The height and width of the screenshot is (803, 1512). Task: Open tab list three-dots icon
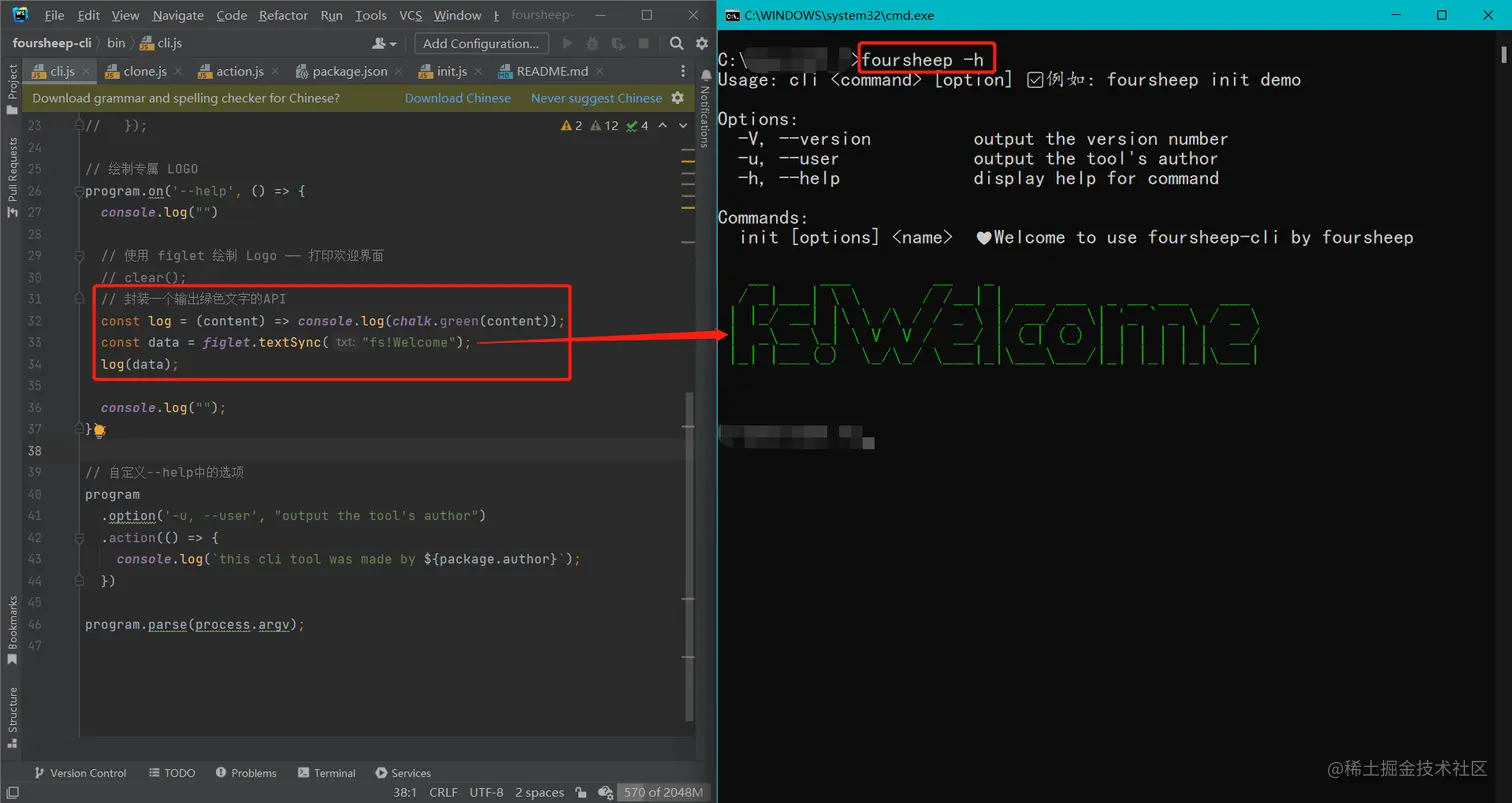(x=684, y=71)
